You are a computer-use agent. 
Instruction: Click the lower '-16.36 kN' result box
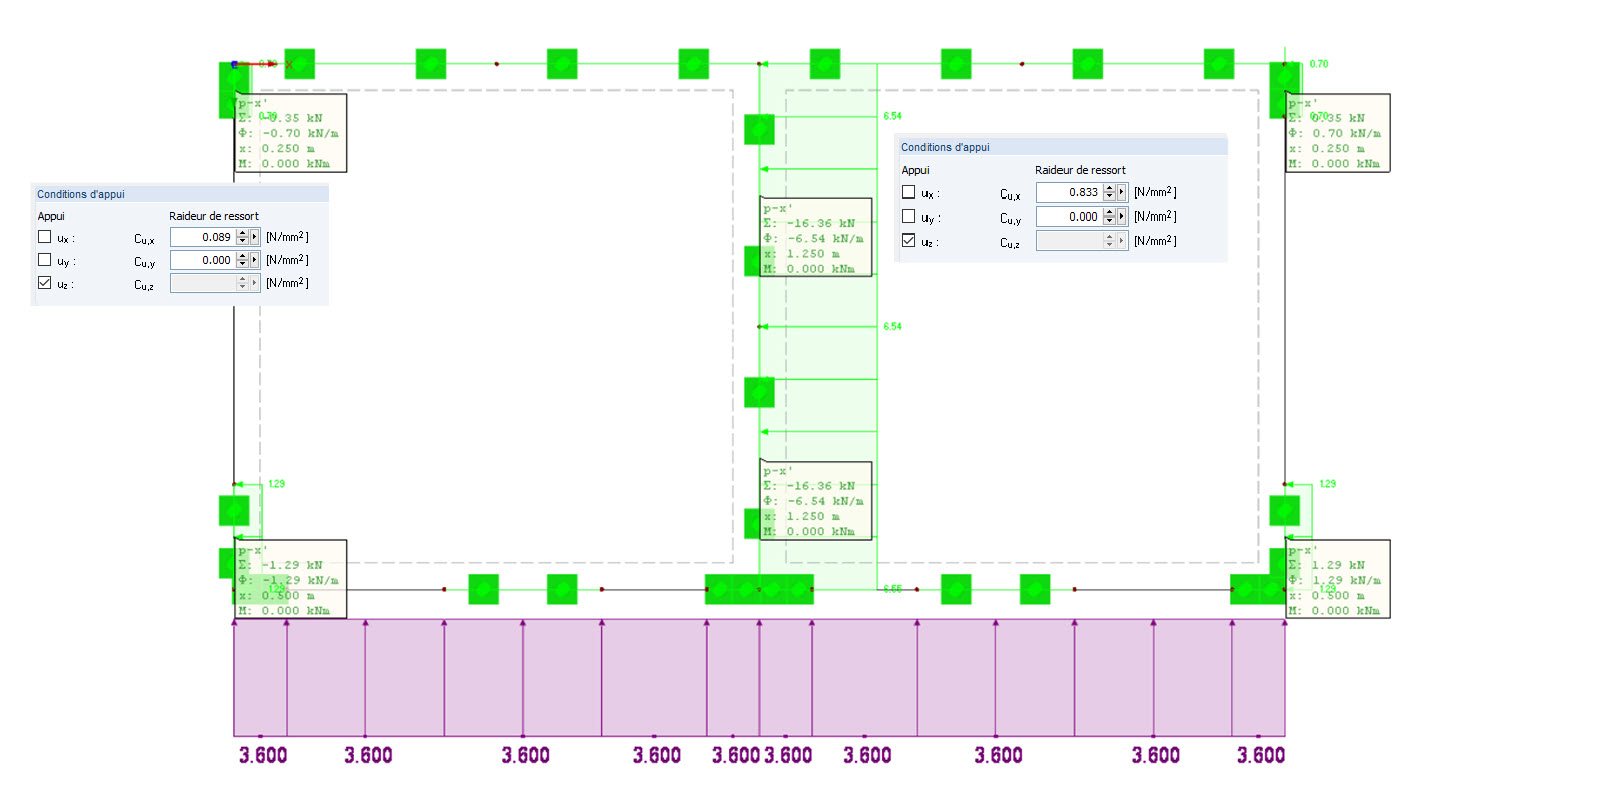click(x=816, y=500)
